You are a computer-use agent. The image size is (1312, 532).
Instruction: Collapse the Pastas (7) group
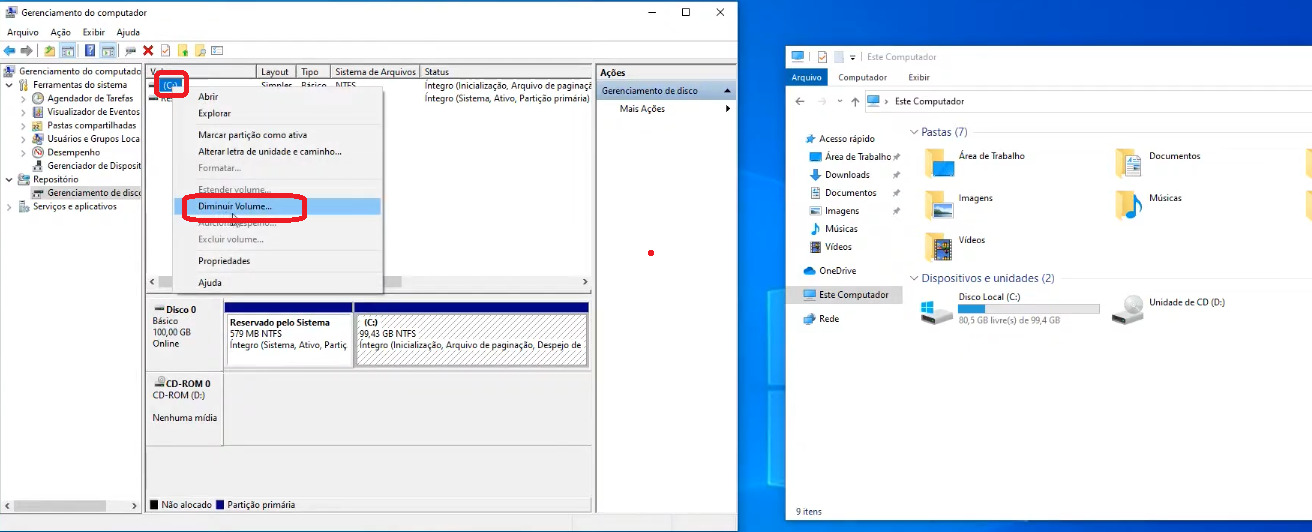click(x=914, y=132)
